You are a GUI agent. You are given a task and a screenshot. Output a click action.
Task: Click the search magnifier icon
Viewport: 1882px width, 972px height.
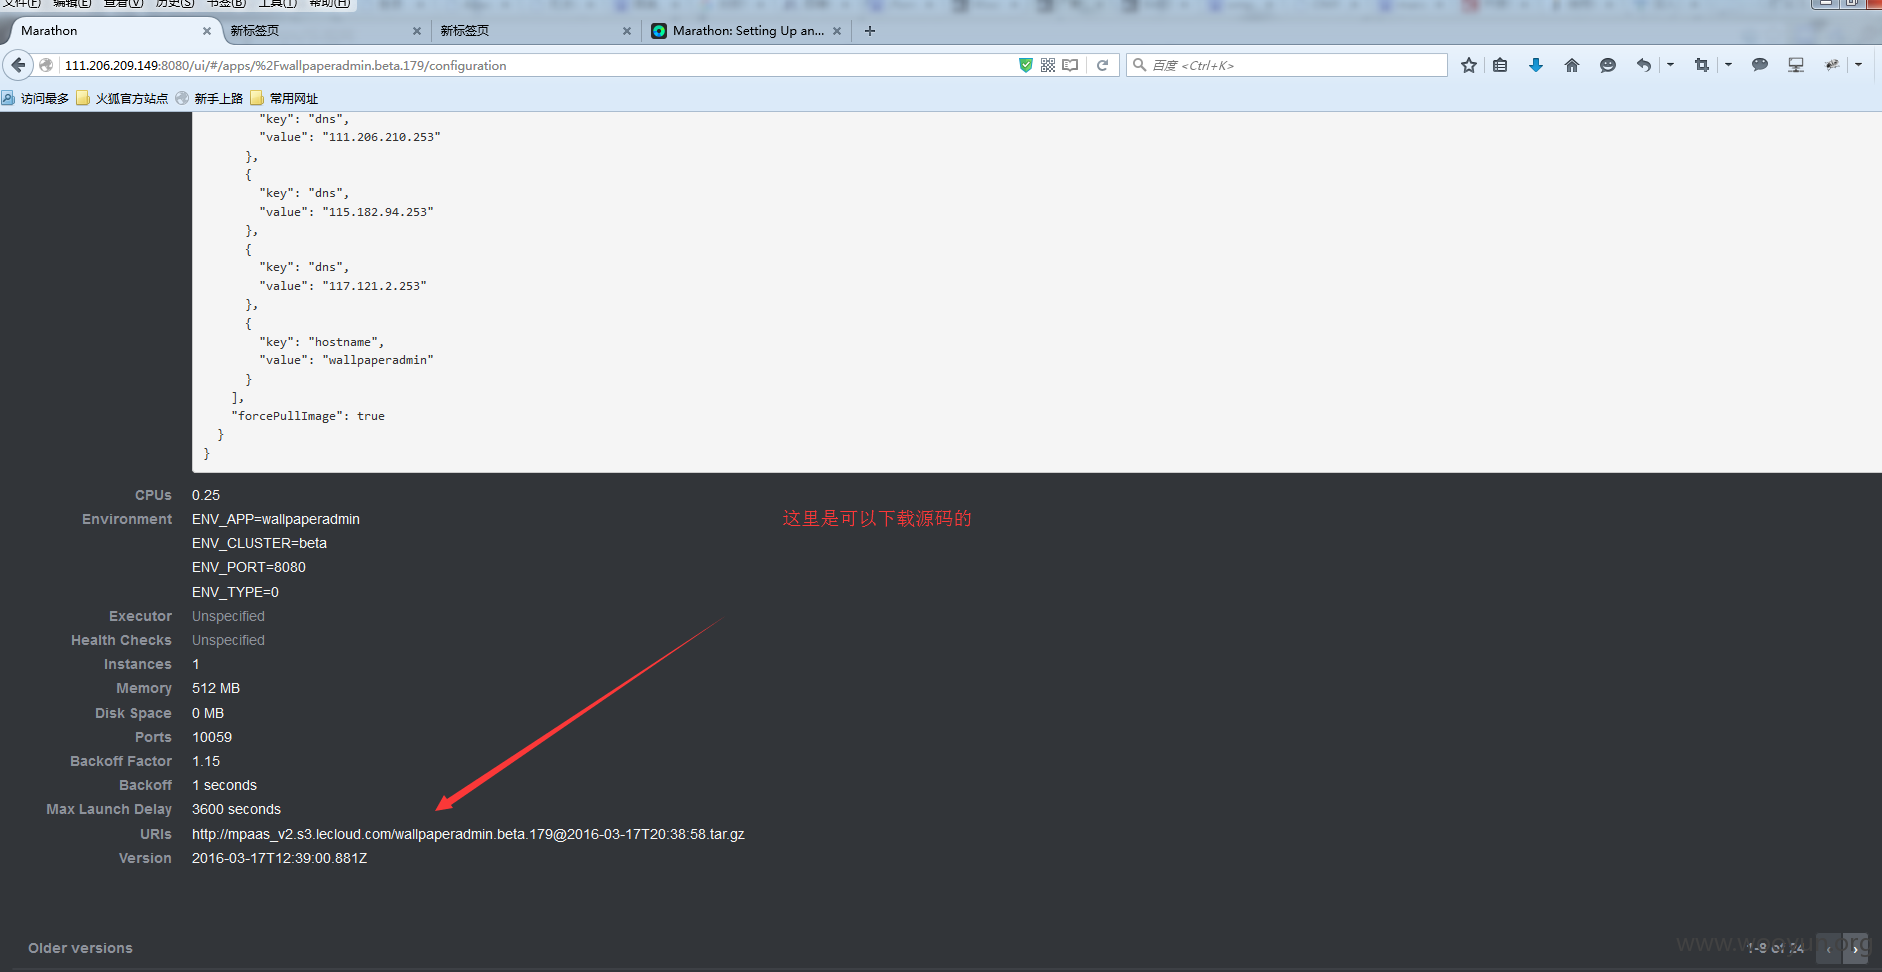point(1139,65)
